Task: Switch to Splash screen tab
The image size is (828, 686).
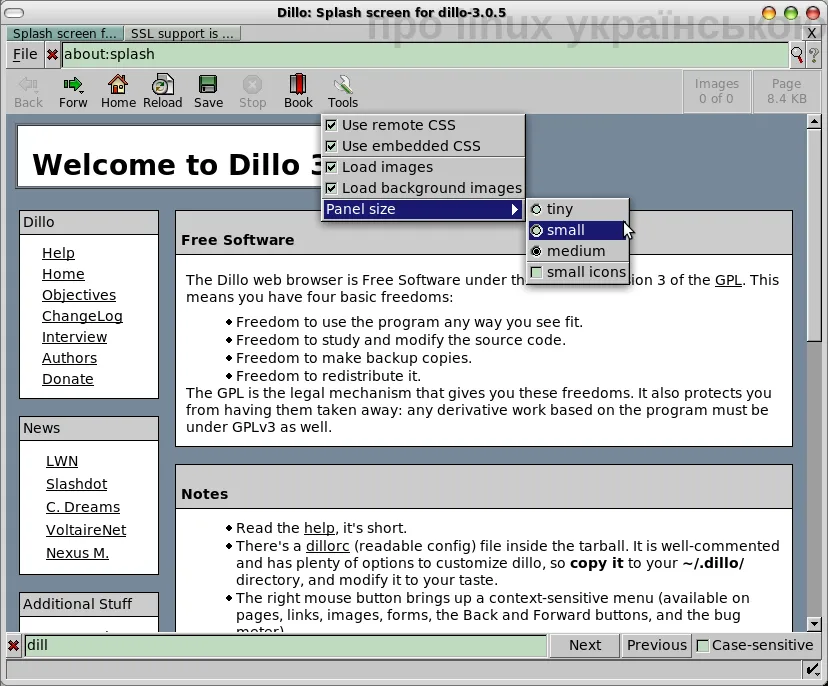Action: 64,33
